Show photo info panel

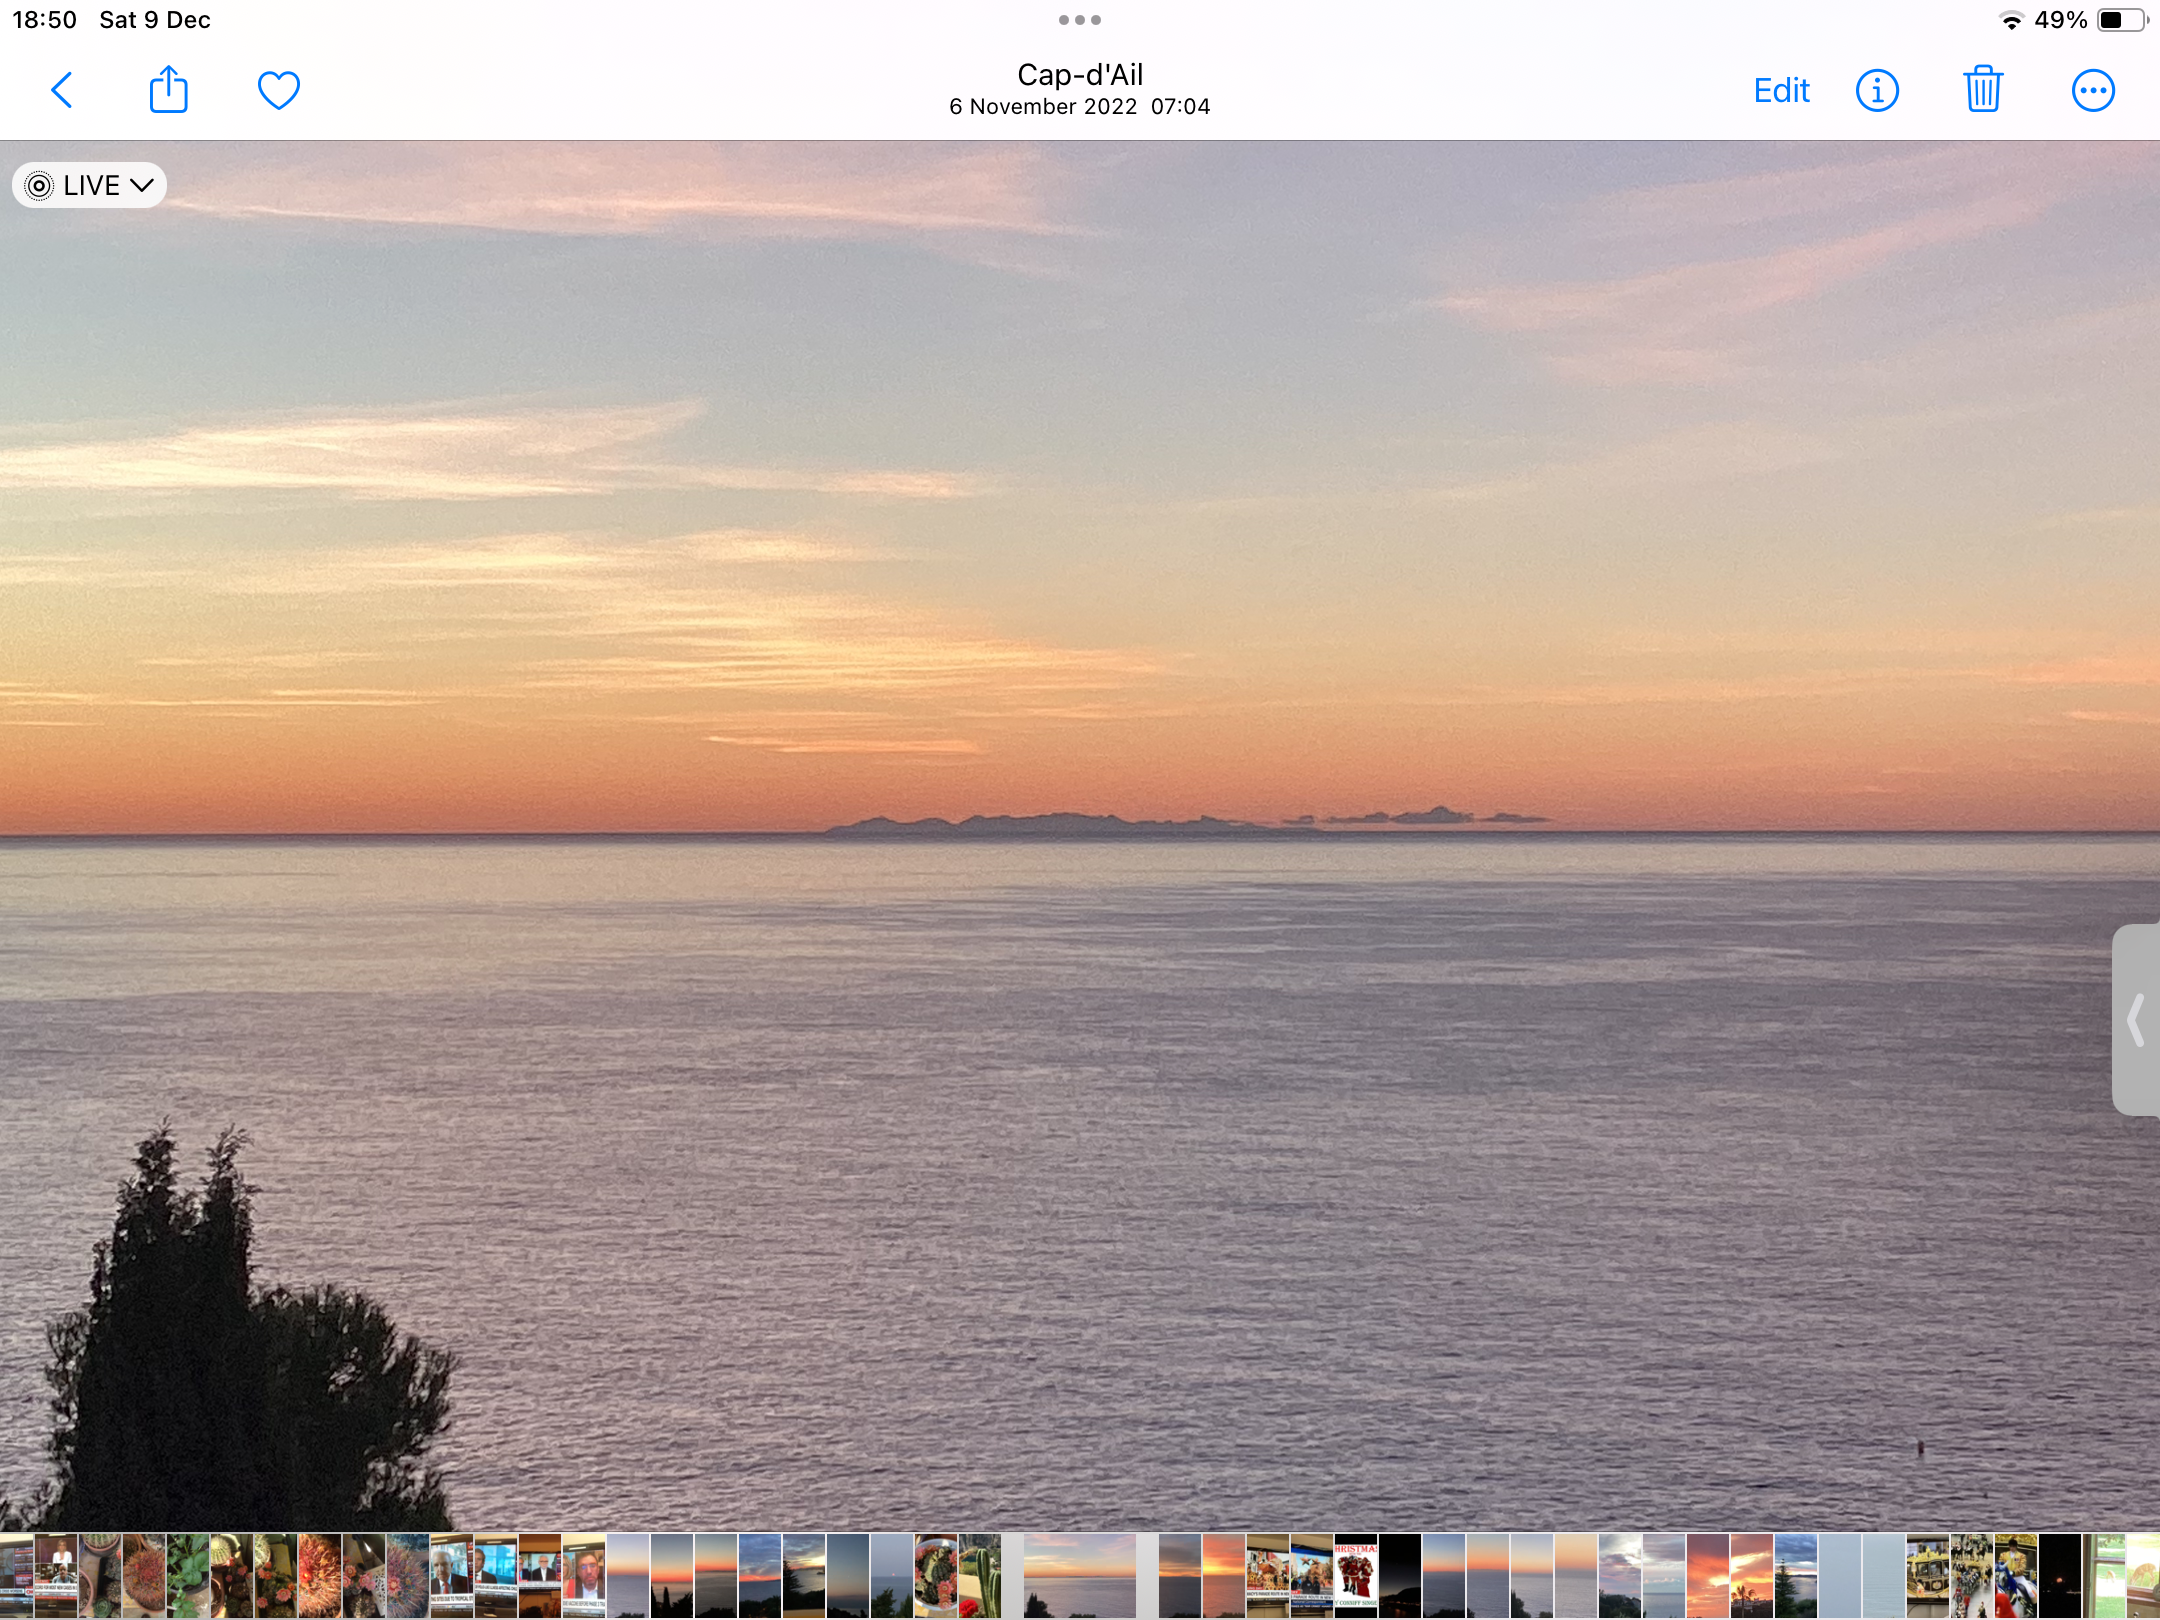tap(1877, 90)
